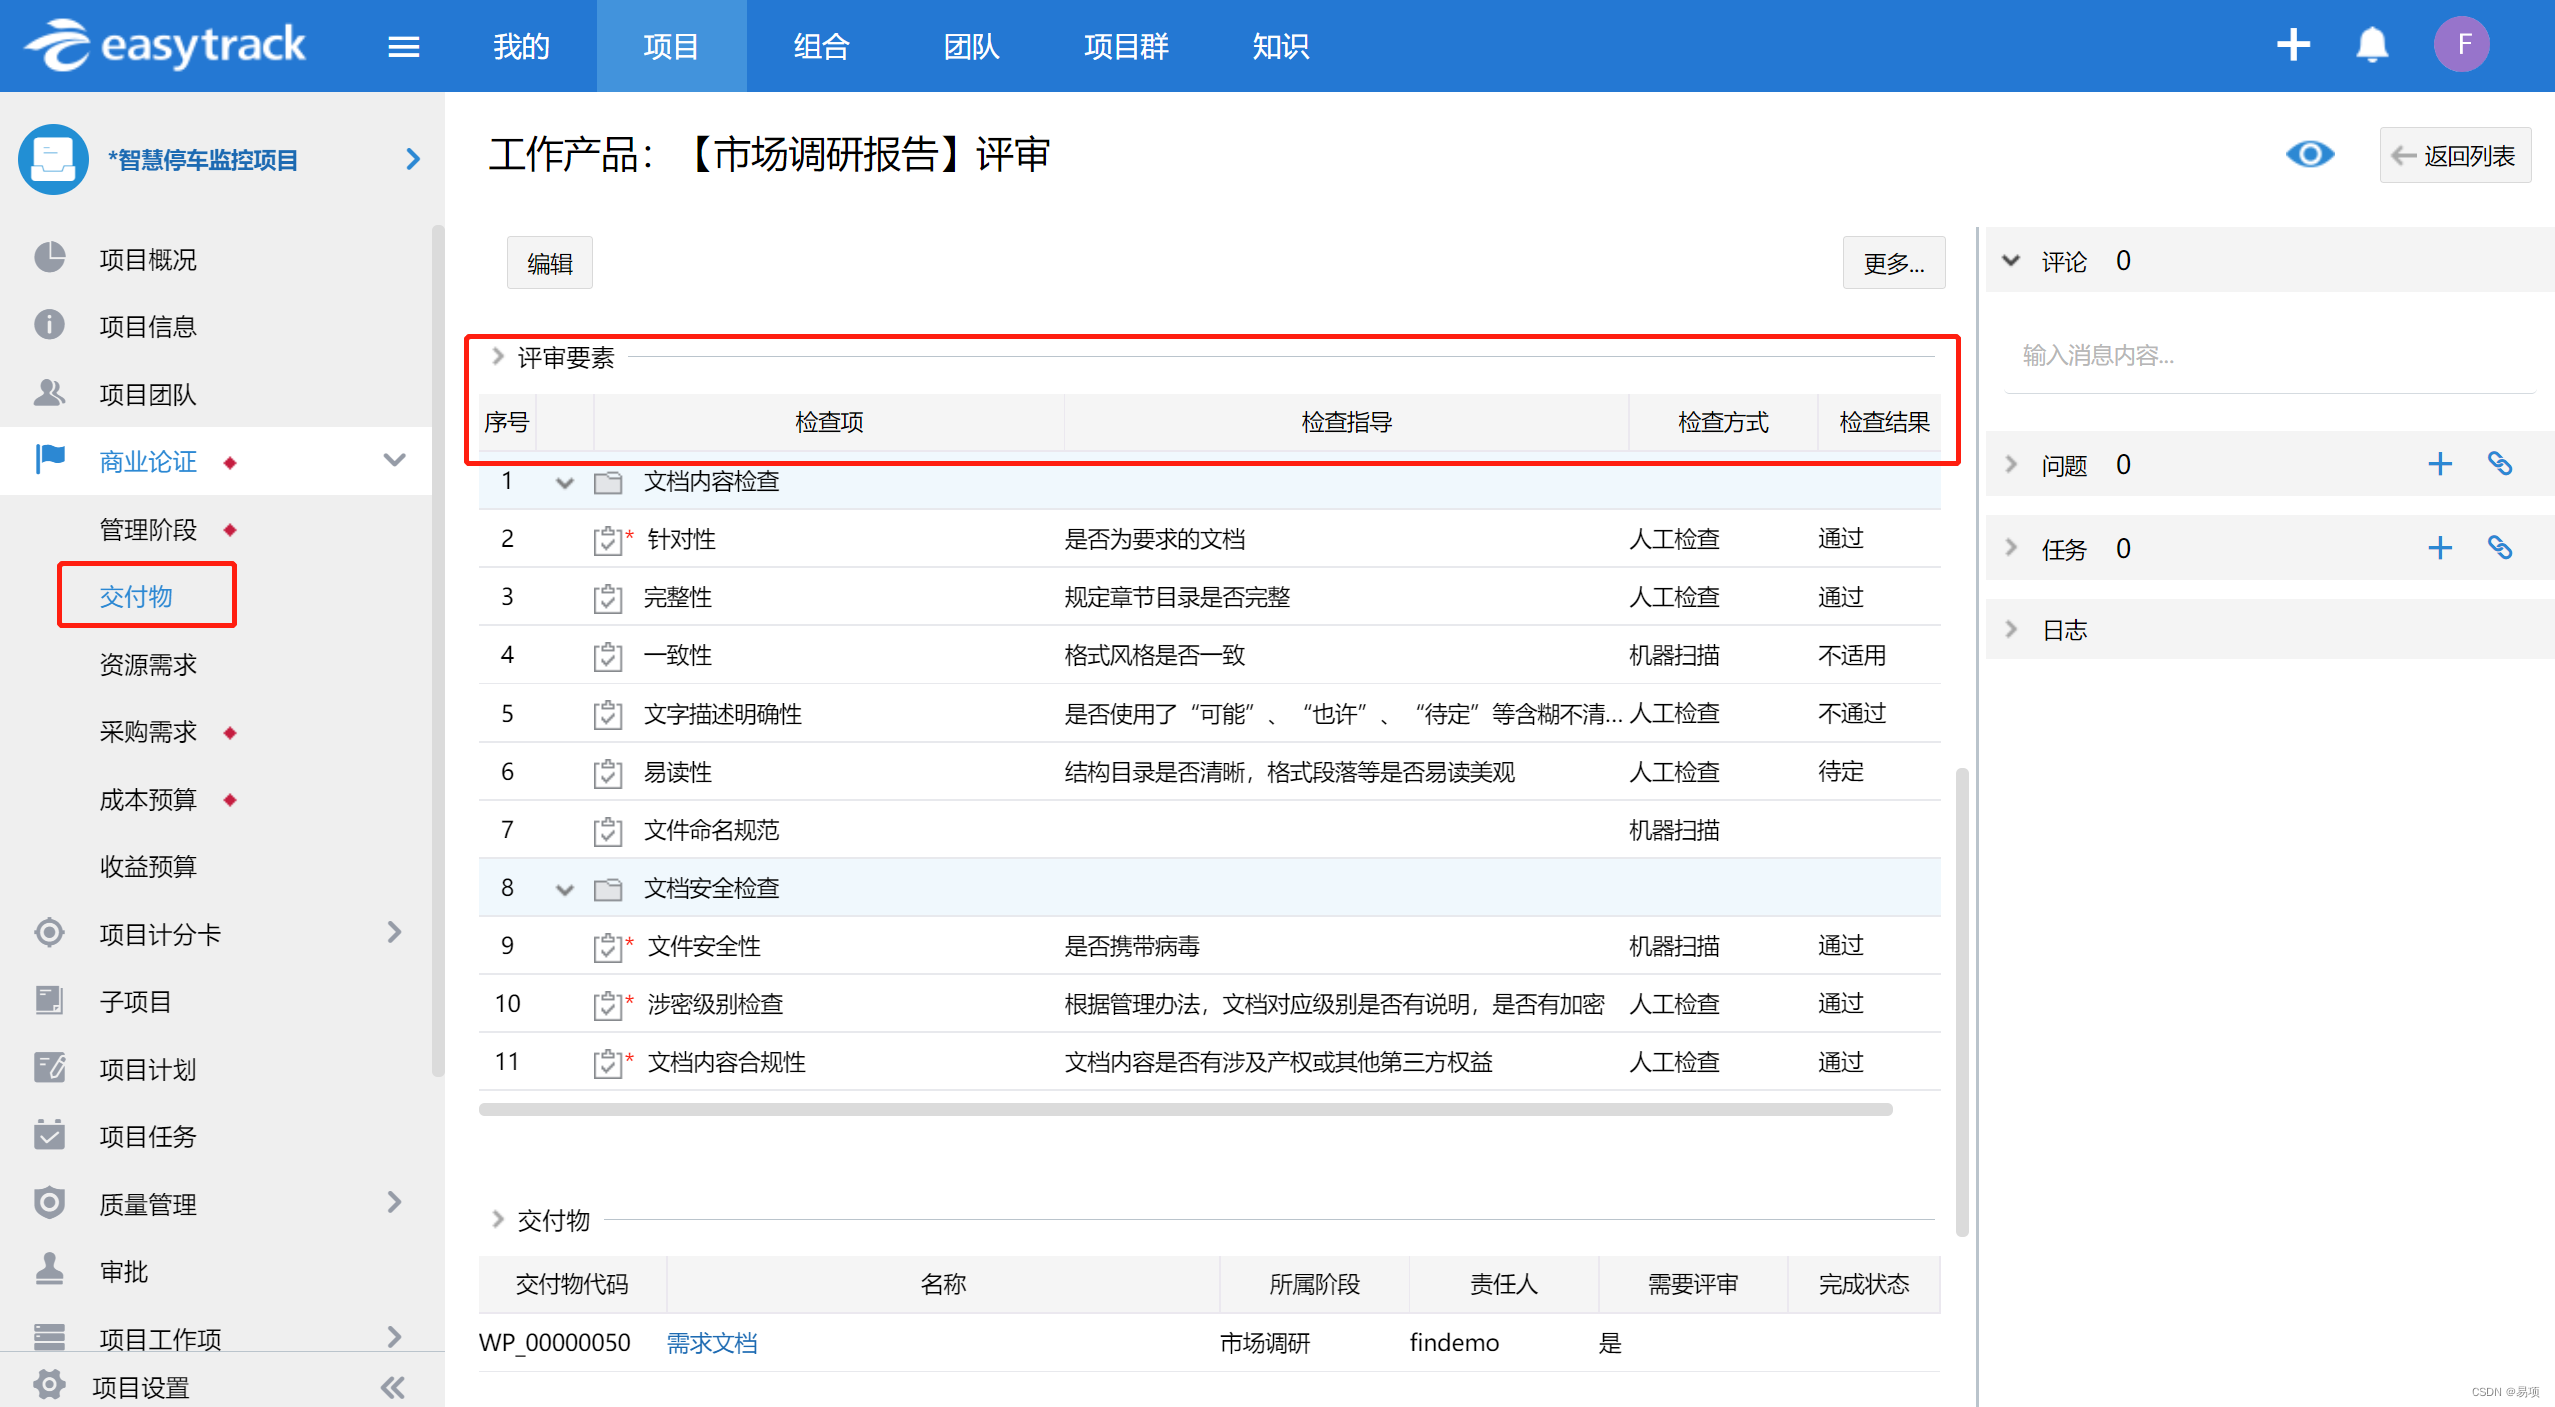
Task: Click the 检查结果 column header
Action: click(x=1884, y=422)
